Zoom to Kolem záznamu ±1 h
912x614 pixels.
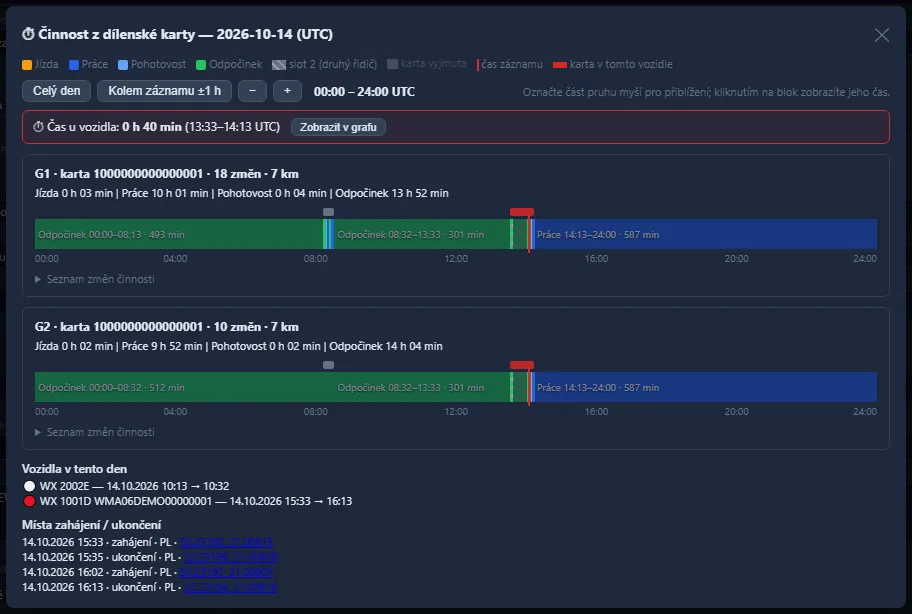(164, 91)
